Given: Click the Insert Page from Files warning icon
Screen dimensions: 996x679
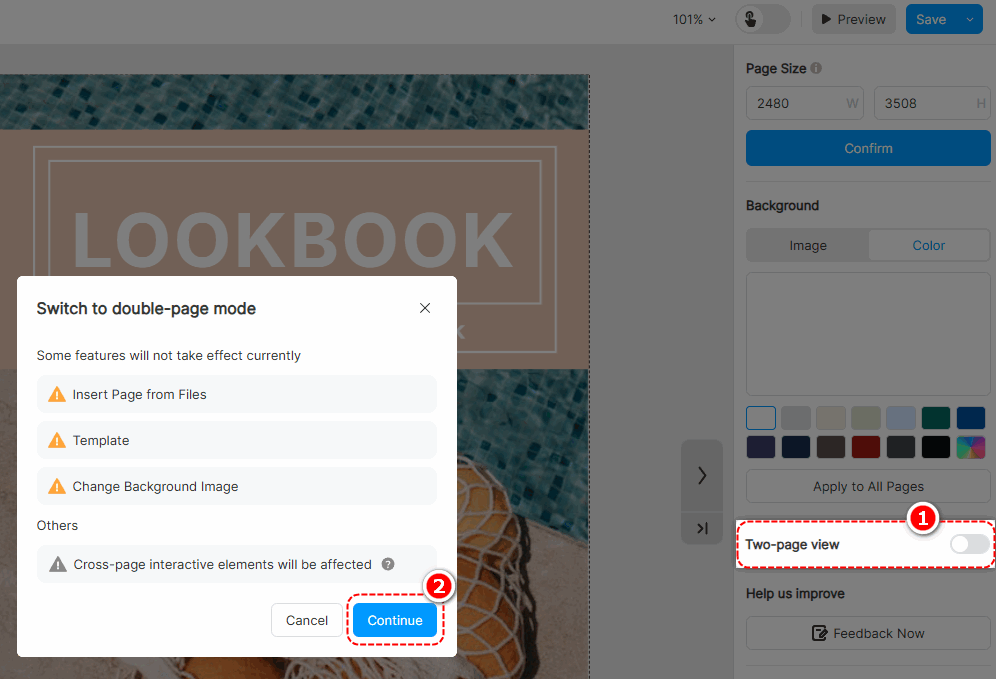Looking at the screenshot, I should pyautogui.click(x=57, y=394).
